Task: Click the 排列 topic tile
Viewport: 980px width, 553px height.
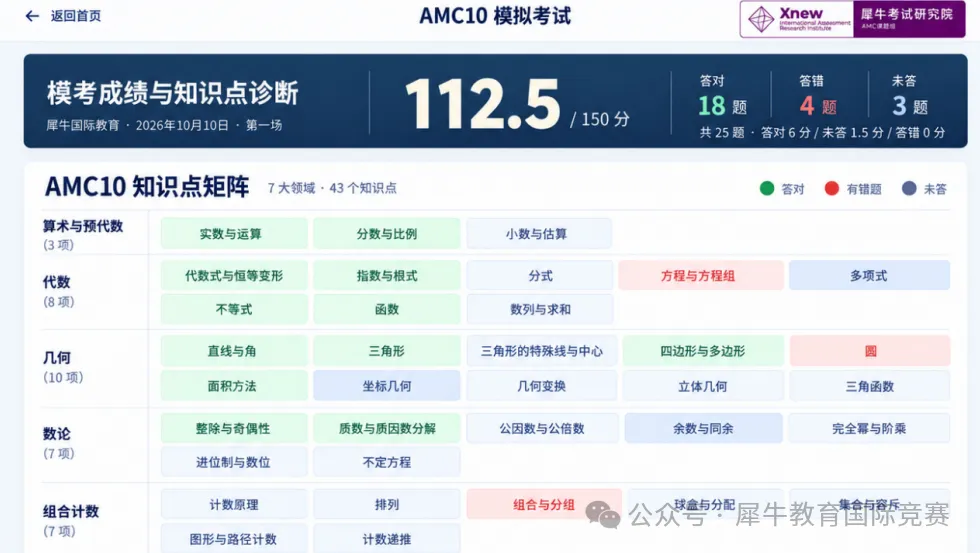Action: coord(386,504)
